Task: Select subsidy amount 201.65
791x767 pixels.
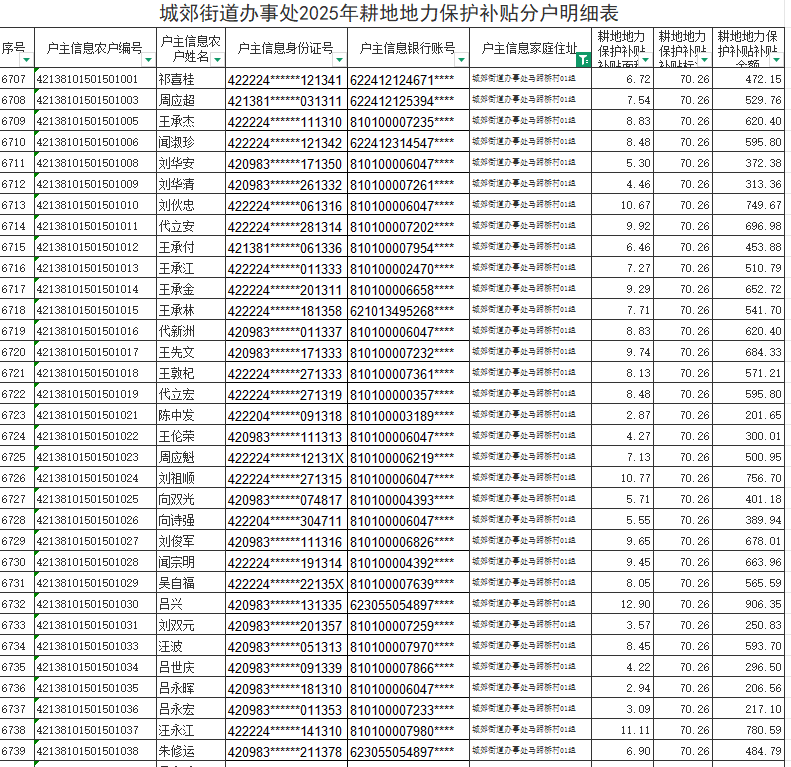Action: point(749,415)
